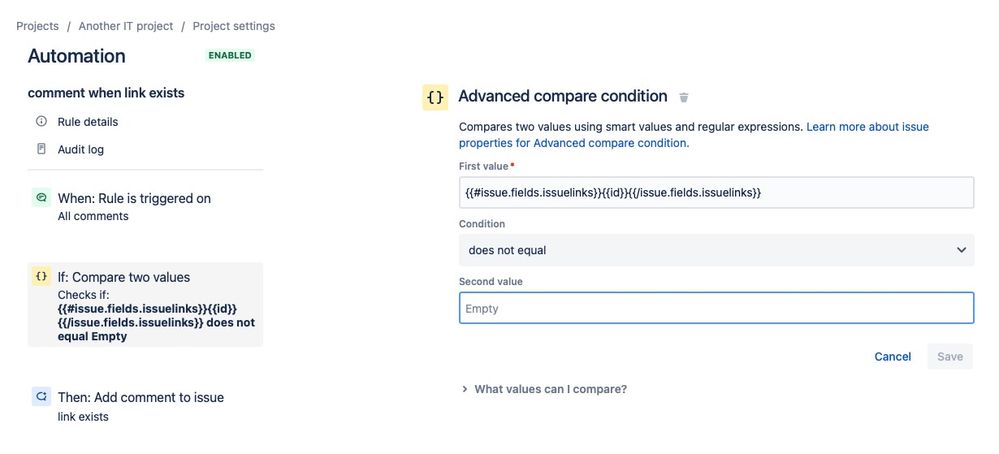The height and width of the screenshot is (454, 999).
Task: Go to Projects breadcrumb
Action: click(x=37, y=26)
